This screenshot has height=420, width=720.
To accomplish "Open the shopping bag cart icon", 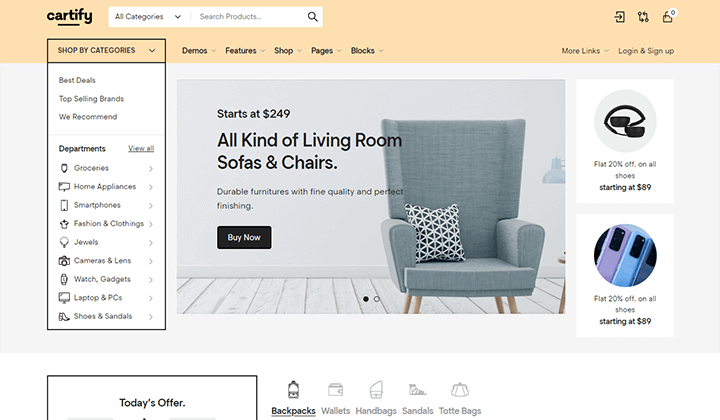I will (x=668, y=17).
